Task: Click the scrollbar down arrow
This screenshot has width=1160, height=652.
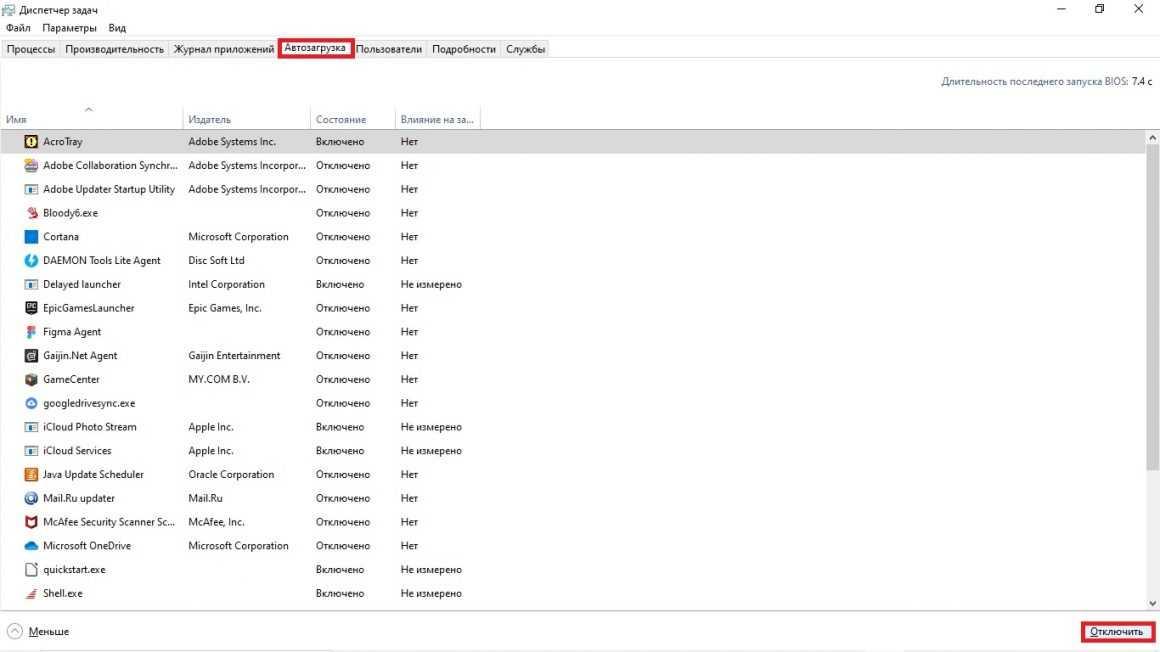Action: point(1152,603)
